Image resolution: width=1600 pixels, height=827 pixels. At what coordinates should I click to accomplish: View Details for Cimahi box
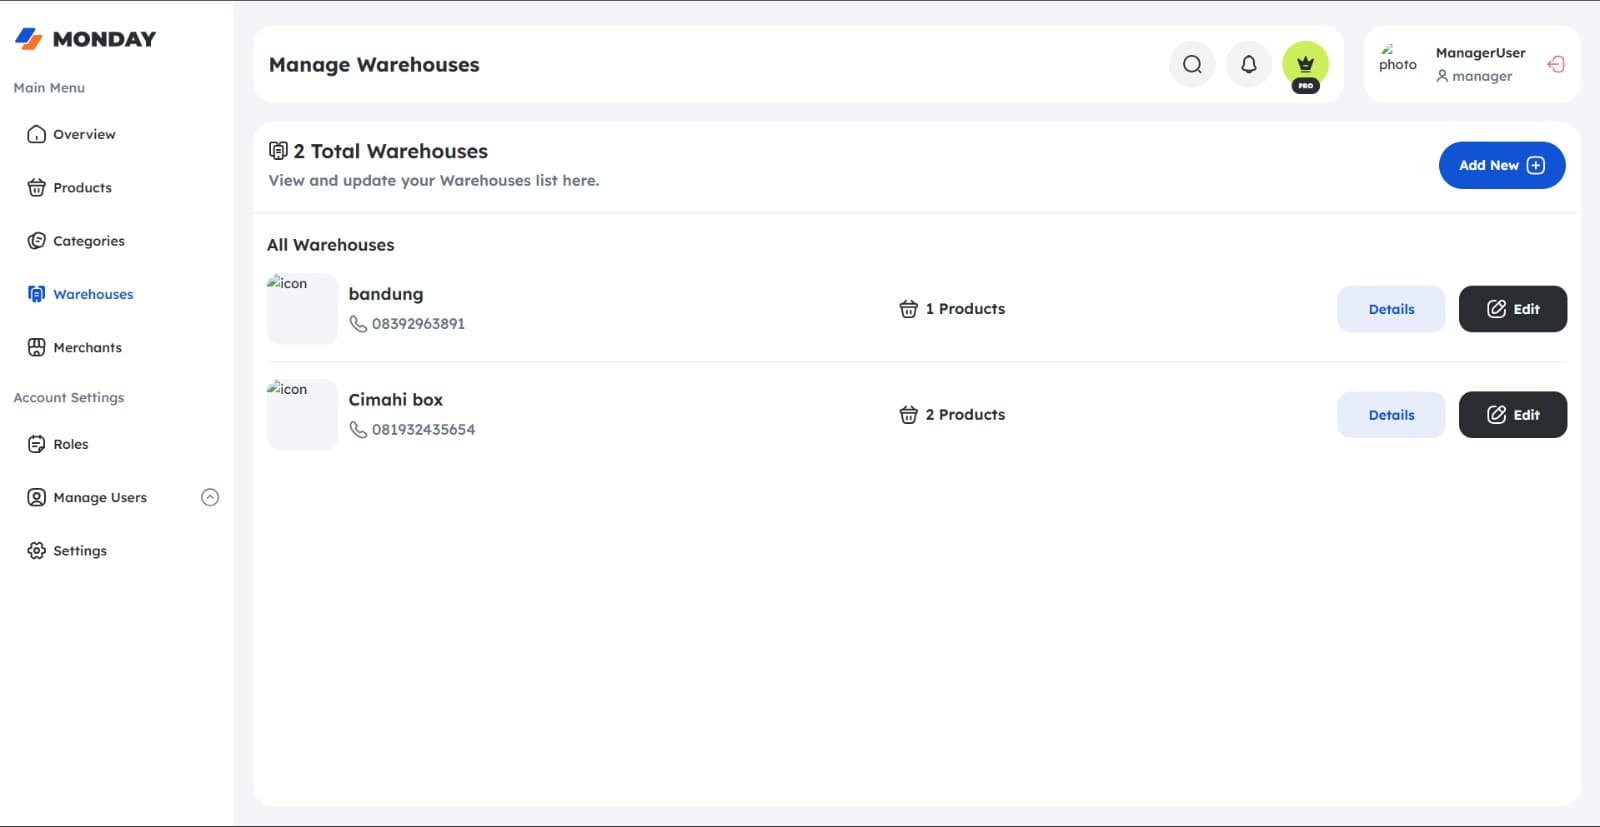click(1391, 415)
